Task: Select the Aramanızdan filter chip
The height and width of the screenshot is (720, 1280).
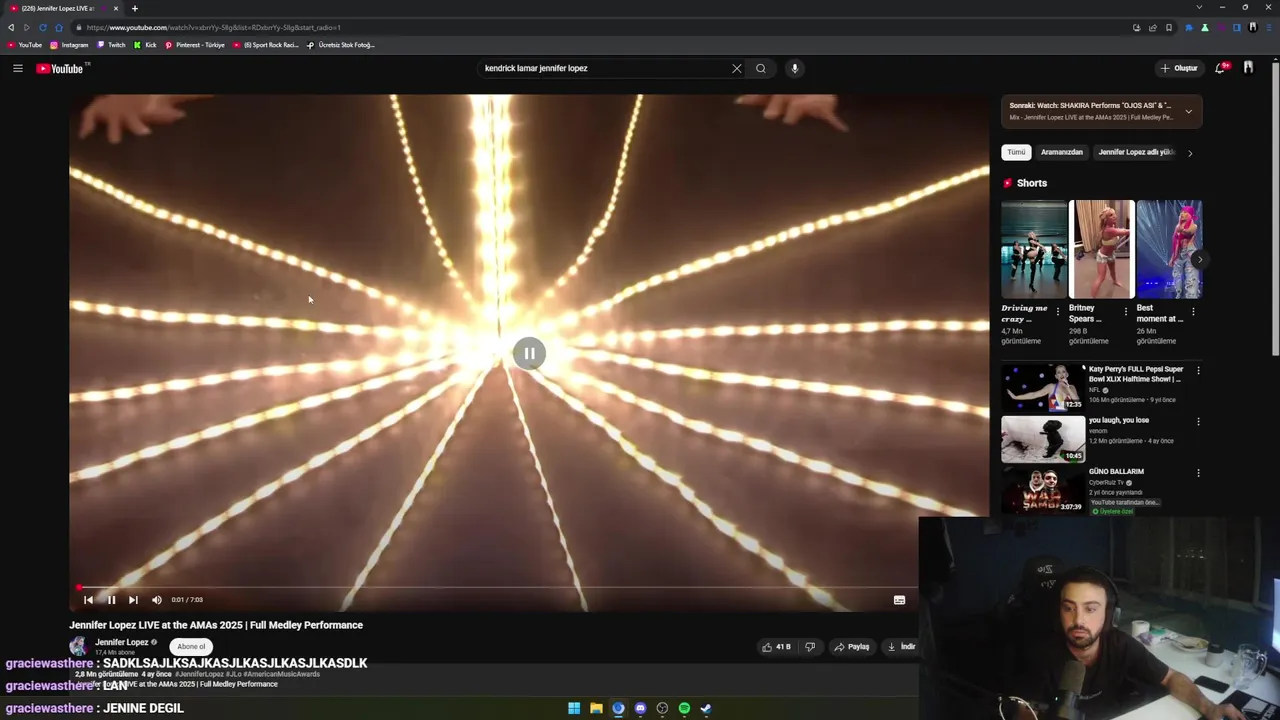Action: [x=1062, y=152]
